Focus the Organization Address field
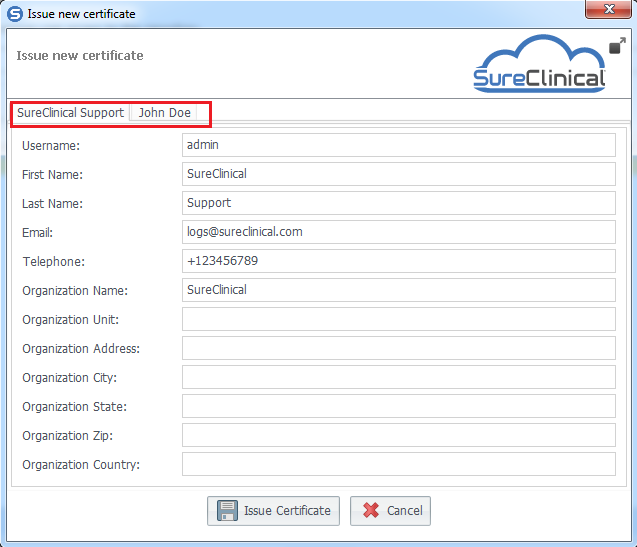The width and height of the screenshot is (637, 547). click(x=399, y=348)
